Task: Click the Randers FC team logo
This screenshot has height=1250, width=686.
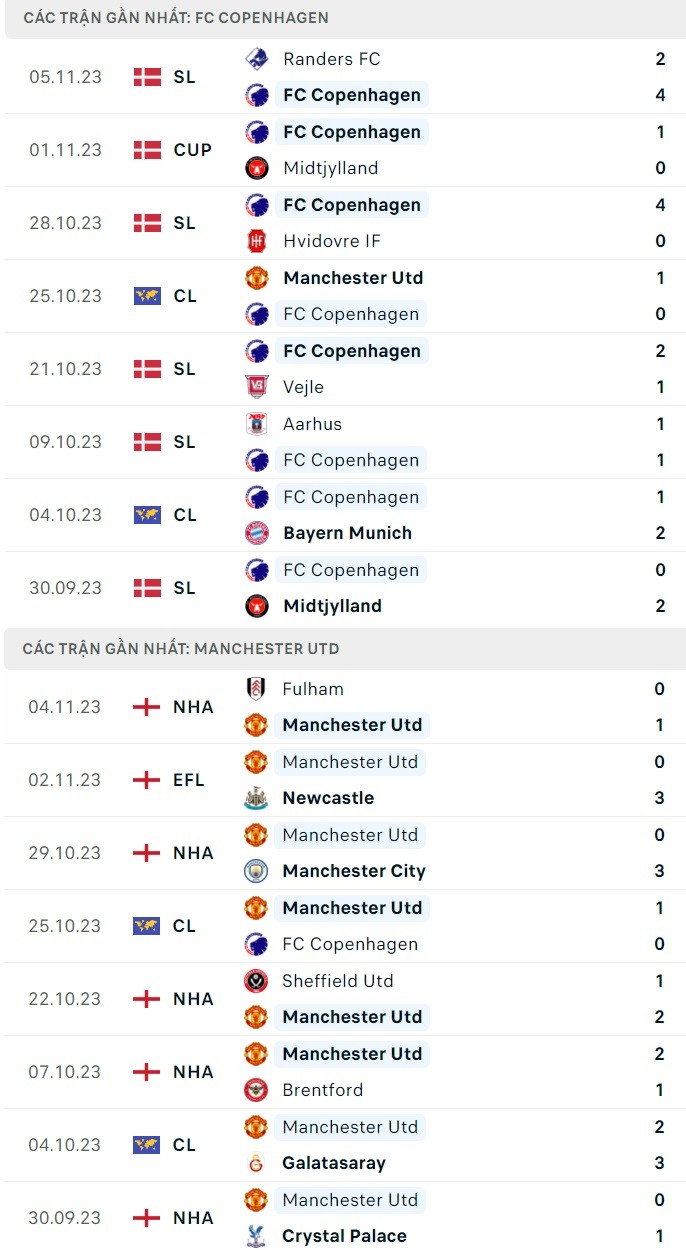Action: [257, 59]
